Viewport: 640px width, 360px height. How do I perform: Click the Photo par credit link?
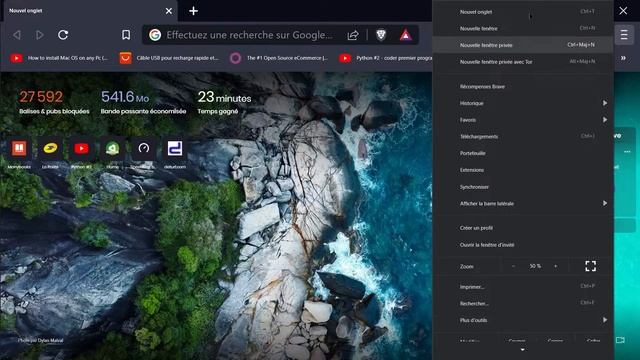coord(40,340)
